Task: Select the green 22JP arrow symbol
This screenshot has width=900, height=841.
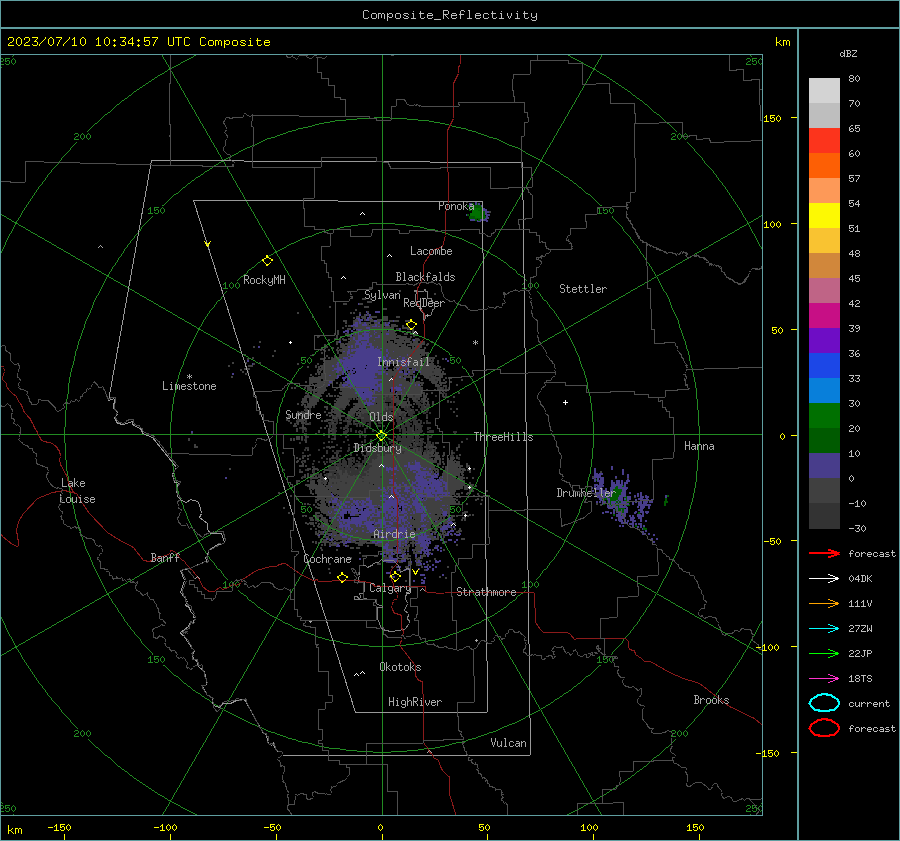Action: (824, 653)
